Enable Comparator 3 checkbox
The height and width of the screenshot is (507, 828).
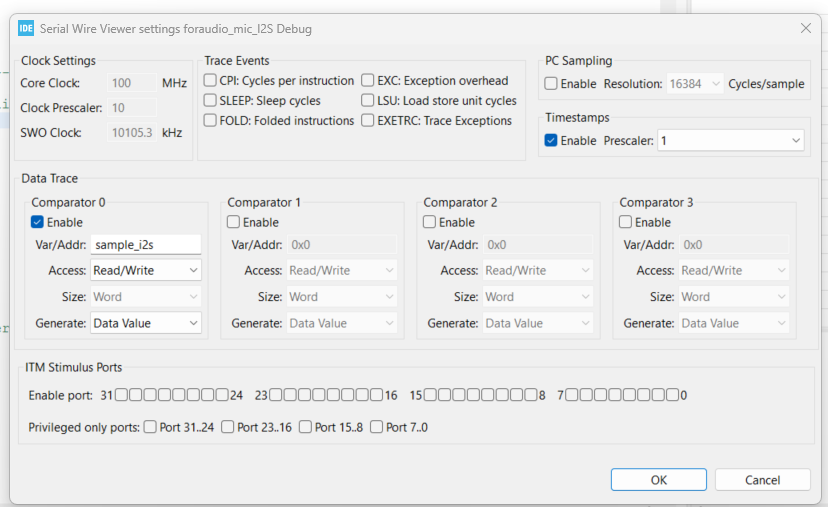(626, 222)
